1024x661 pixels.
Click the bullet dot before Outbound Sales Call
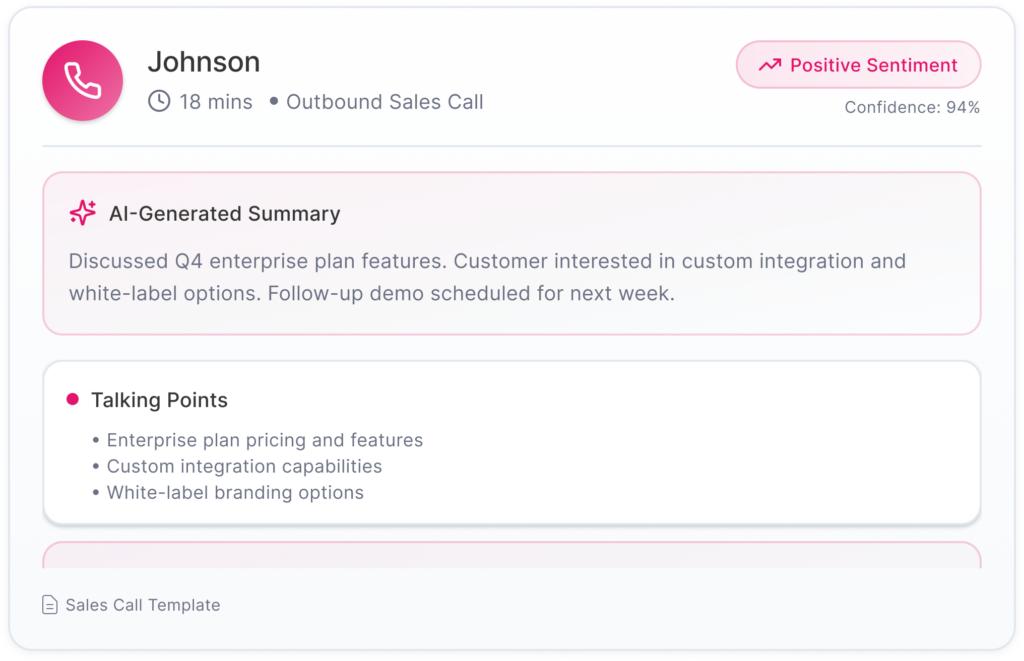tap(274, 102)
